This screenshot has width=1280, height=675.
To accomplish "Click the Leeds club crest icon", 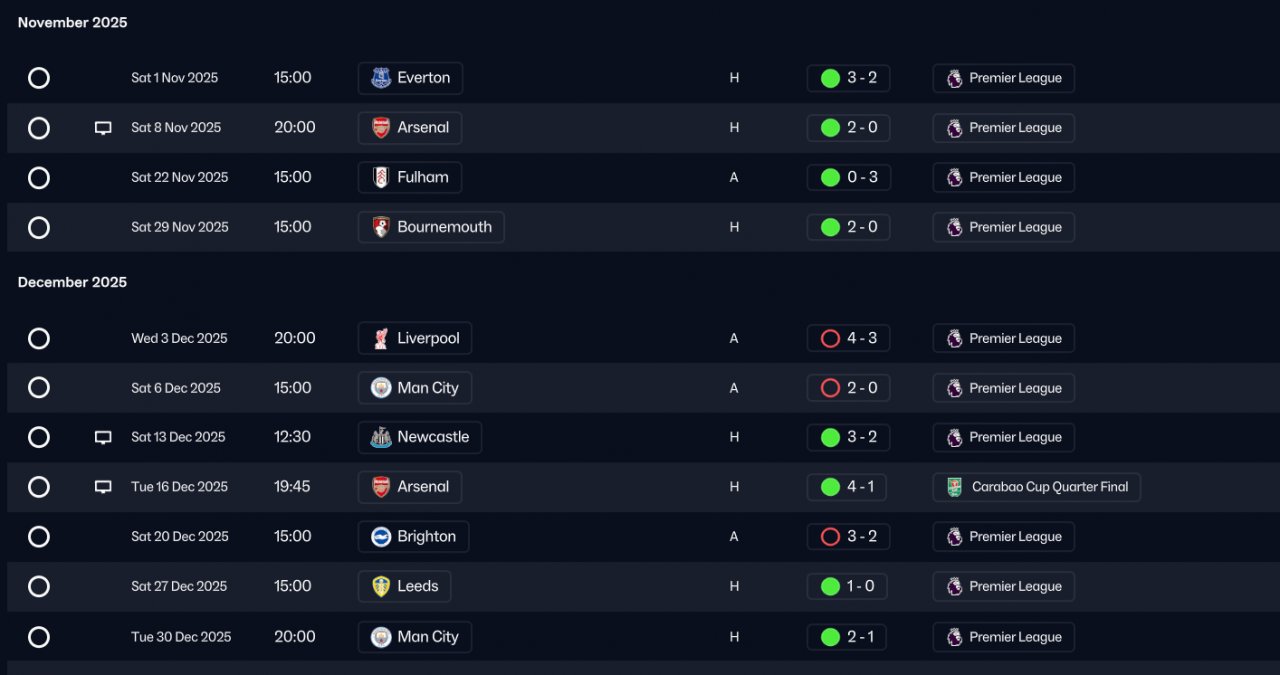I will 381,587.
